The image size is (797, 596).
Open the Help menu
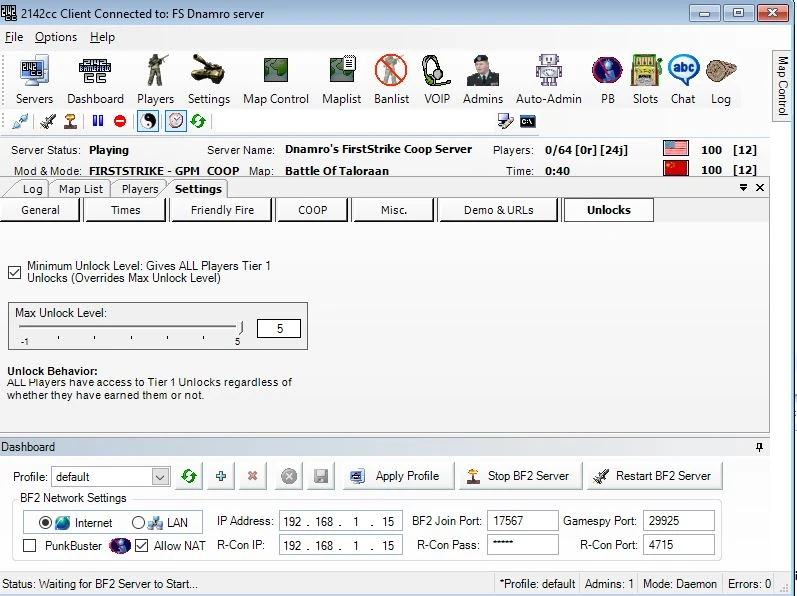102,37
